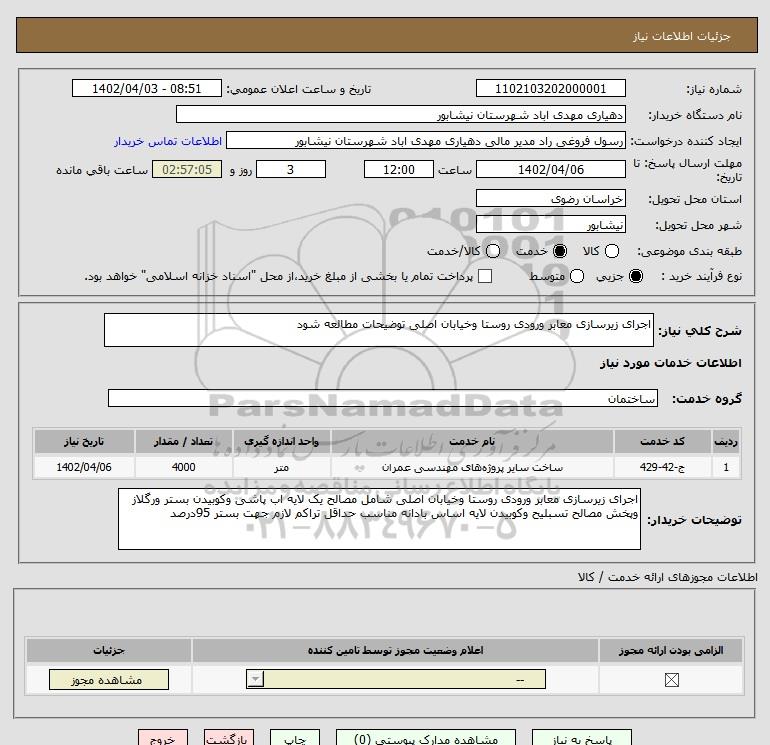Image resolution: width=770 pixels, height=745 pixels.
Task: Click the ردیف column header
Action: (726, 441)
